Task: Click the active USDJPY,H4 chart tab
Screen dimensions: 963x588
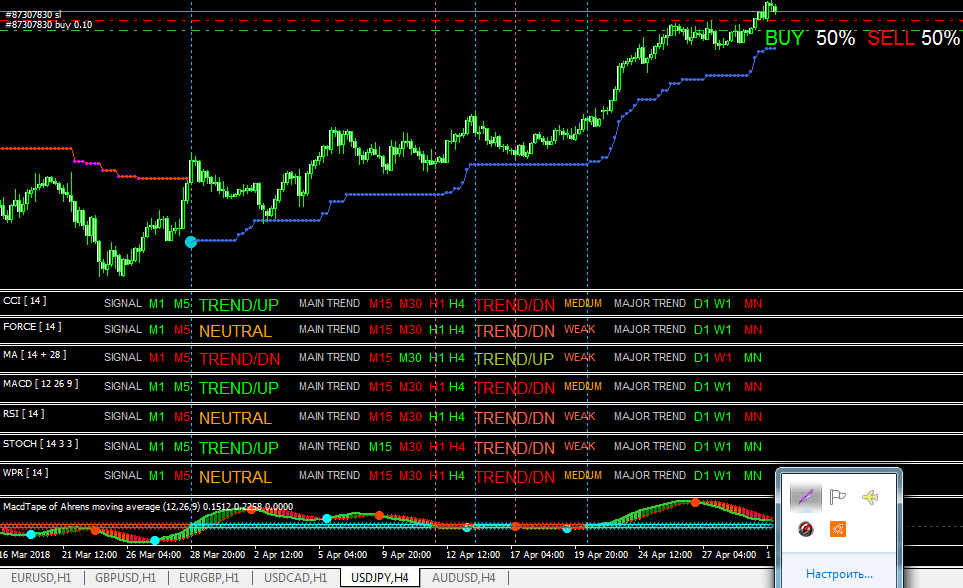Action: click(380, 578)
